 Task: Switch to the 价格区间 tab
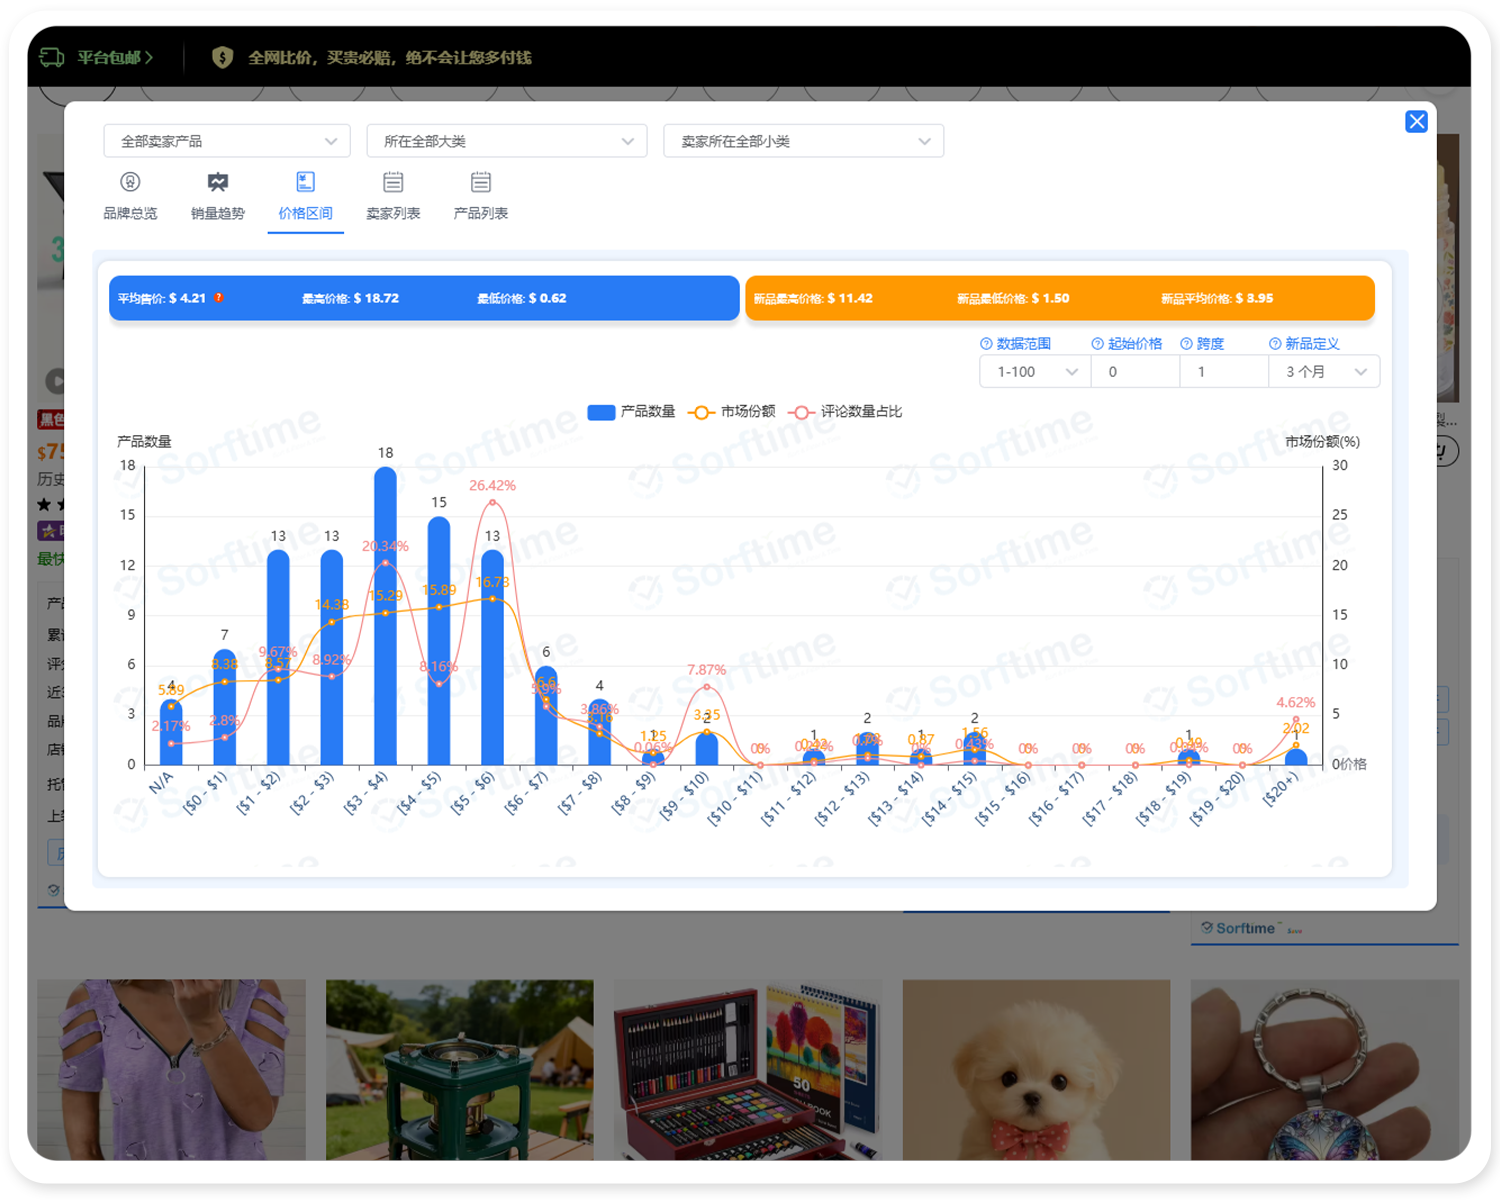tap(305, 195)
